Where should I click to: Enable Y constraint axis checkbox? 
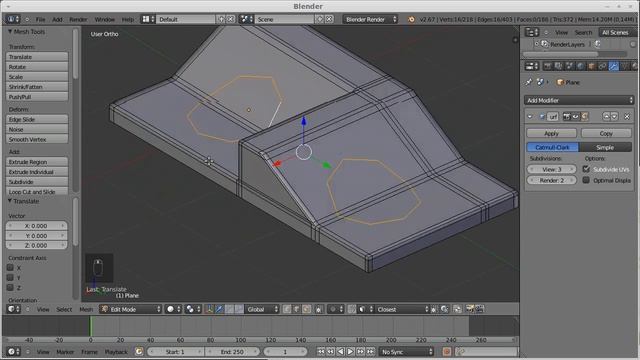[x=10, y=278]
